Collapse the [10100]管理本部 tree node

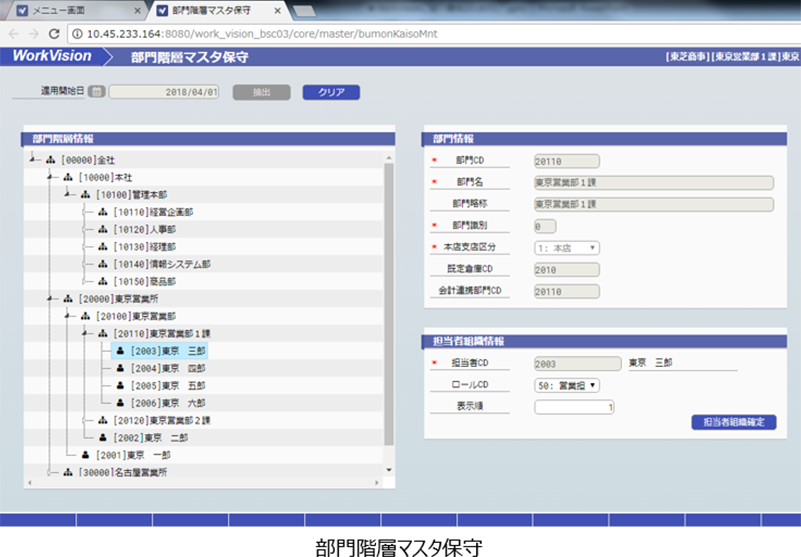[66, 195]
